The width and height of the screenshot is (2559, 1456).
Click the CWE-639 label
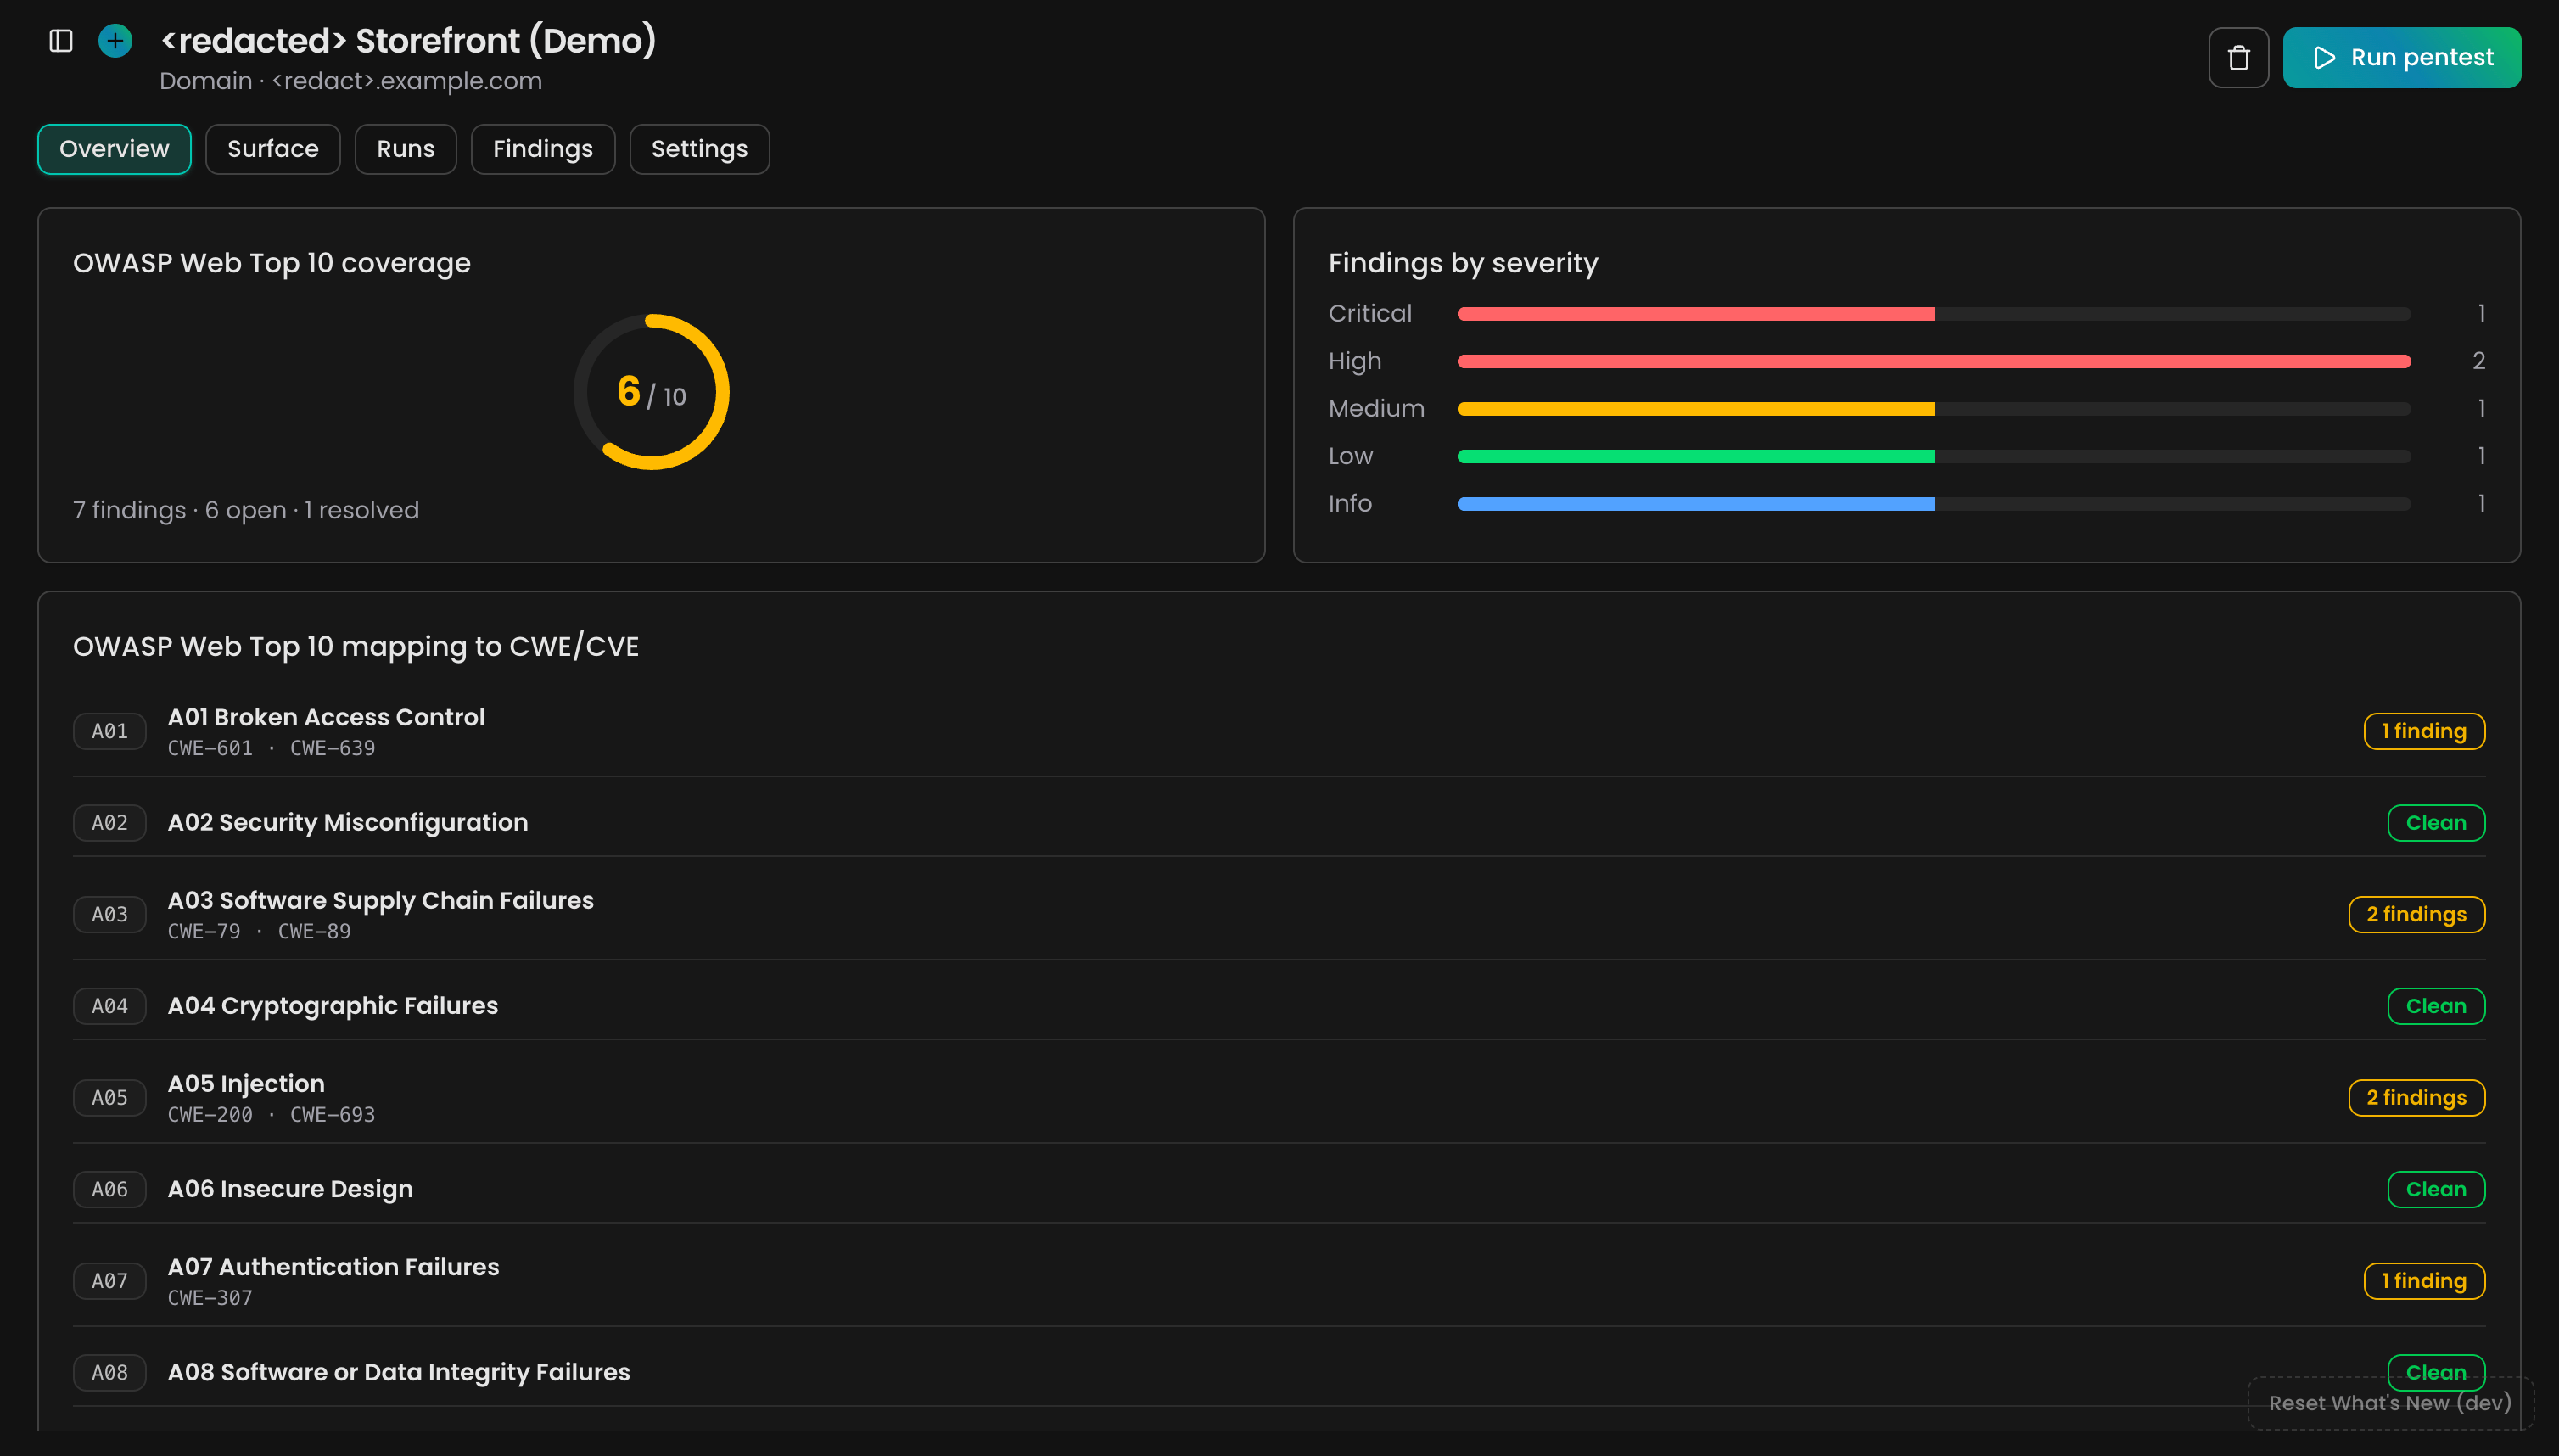(332, 748)
